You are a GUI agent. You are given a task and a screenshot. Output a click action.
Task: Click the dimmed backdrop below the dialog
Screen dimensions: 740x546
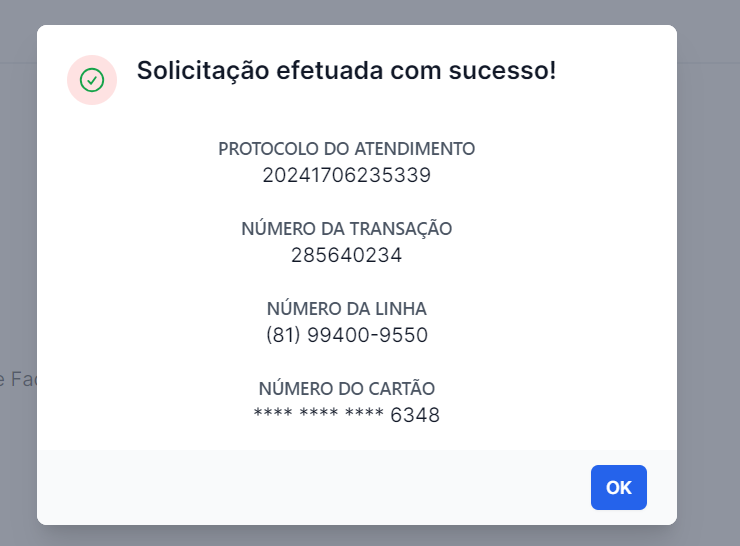click(357, 536)
